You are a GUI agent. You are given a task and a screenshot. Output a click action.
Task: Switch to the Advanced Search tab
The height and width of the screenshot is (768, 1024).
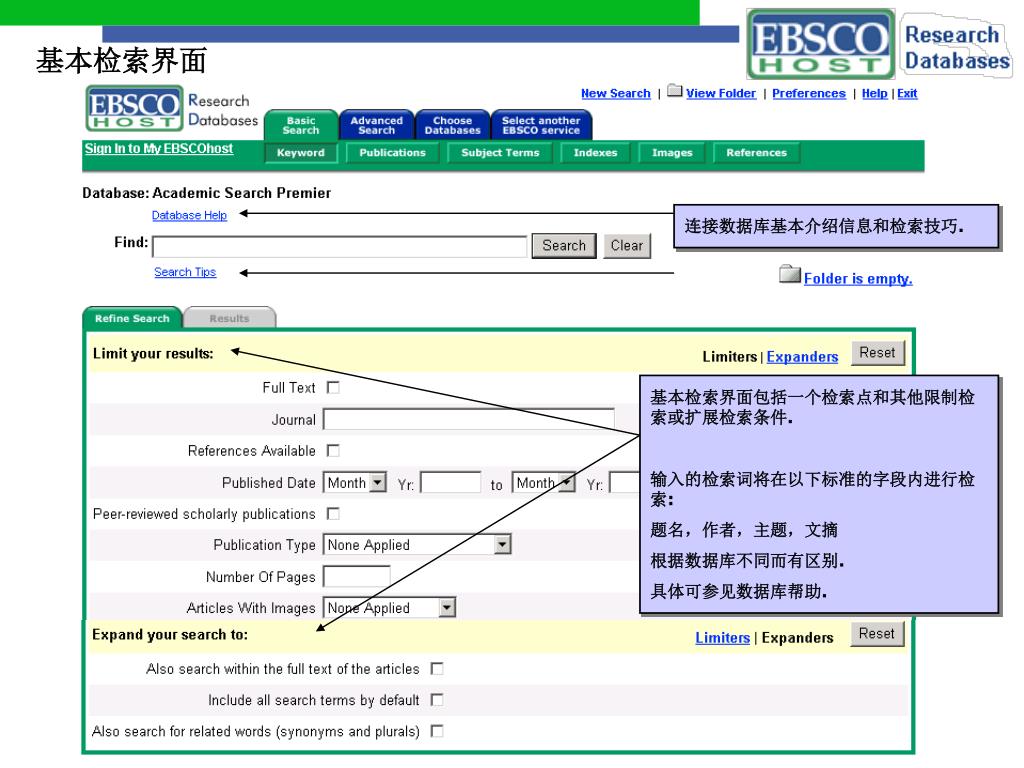pos(377,125)
